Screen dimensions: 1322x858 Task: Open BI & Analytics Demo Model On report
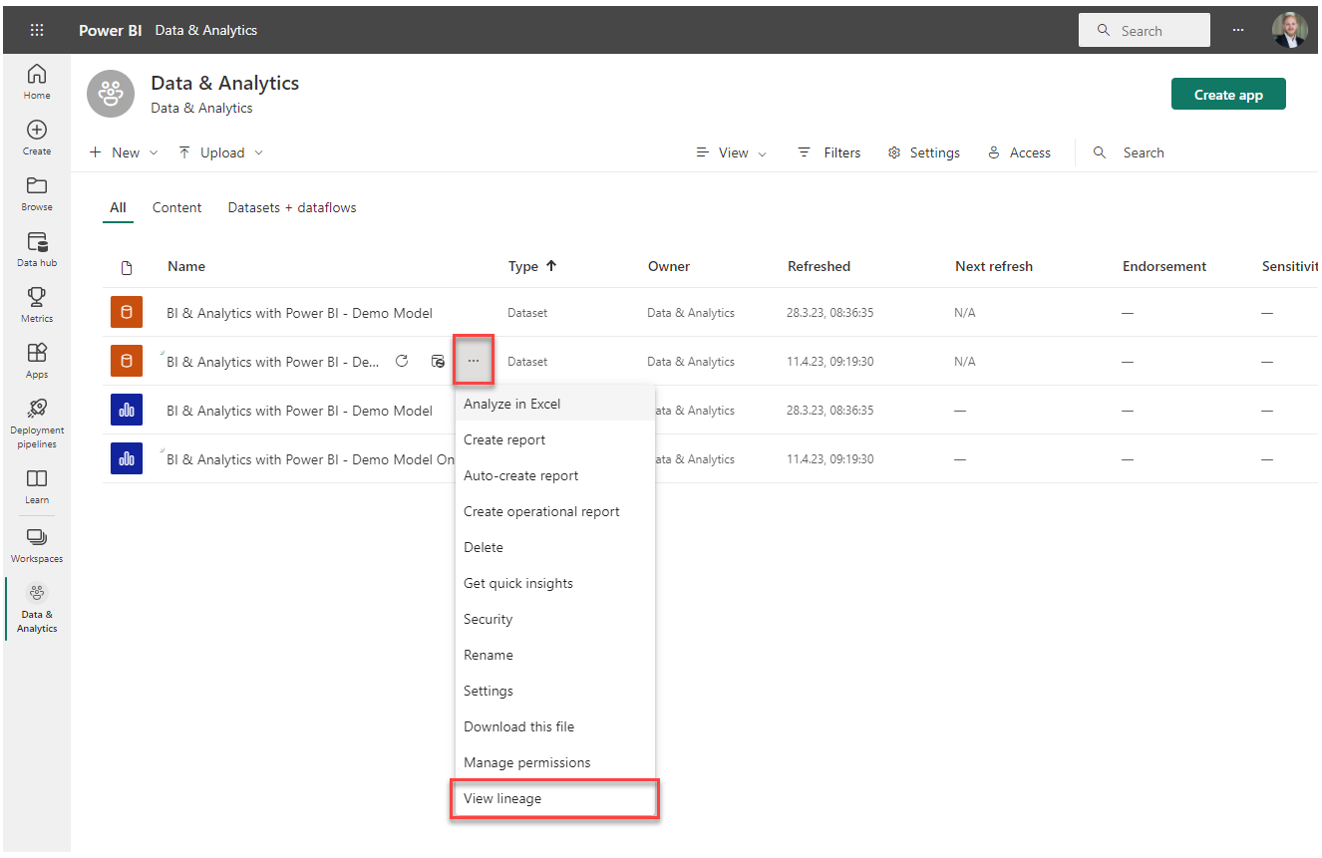pos(310,460)
